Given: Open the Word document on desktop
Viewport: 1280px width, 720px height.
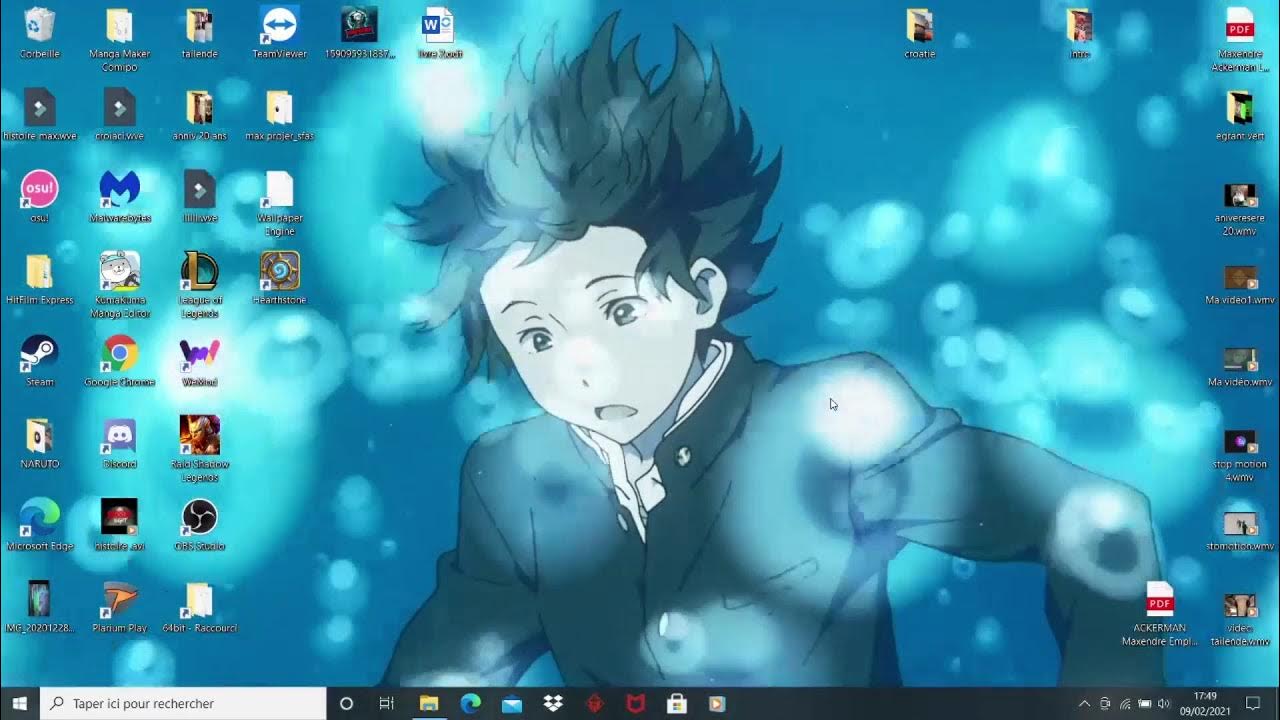Looking at the screenshot, I should (x=439, y=33).
